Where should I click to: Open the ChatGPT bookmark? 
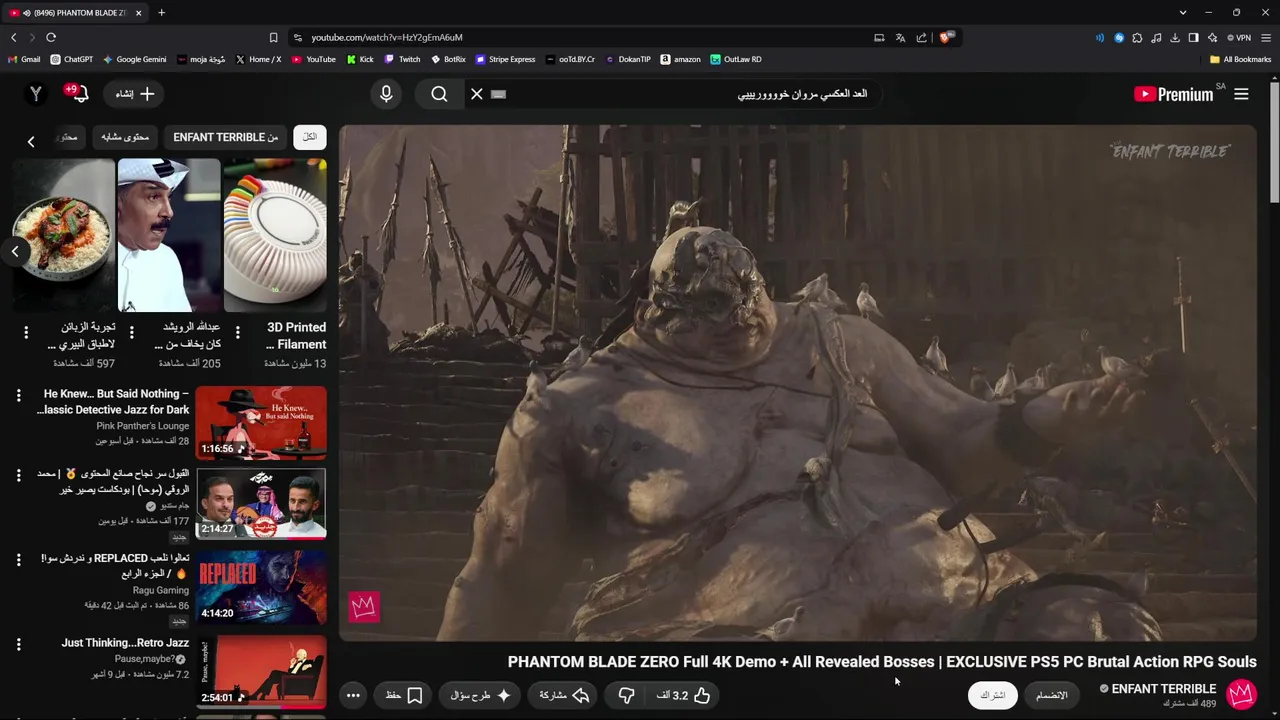click(71, 59)
